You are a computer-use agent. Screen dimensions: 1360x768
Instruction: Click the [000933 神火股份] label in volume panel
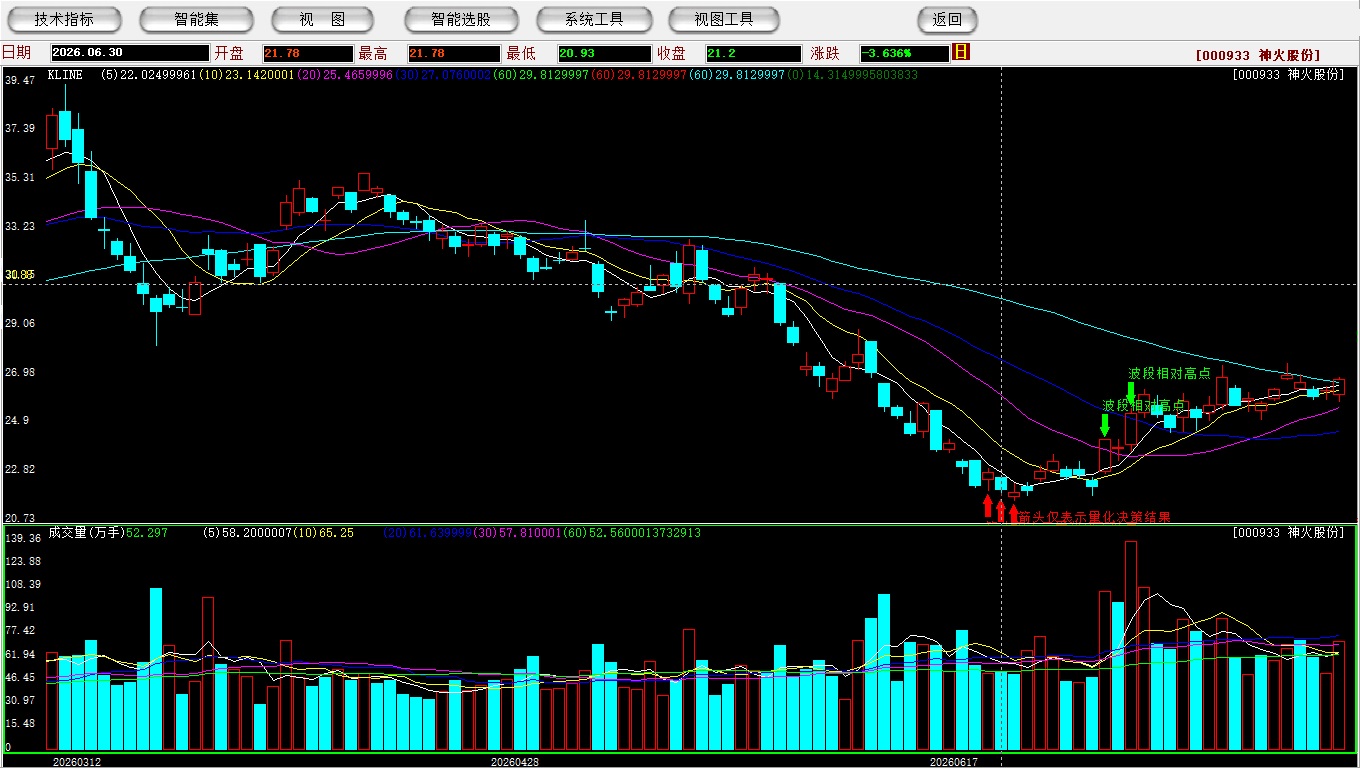point(1289,533)
